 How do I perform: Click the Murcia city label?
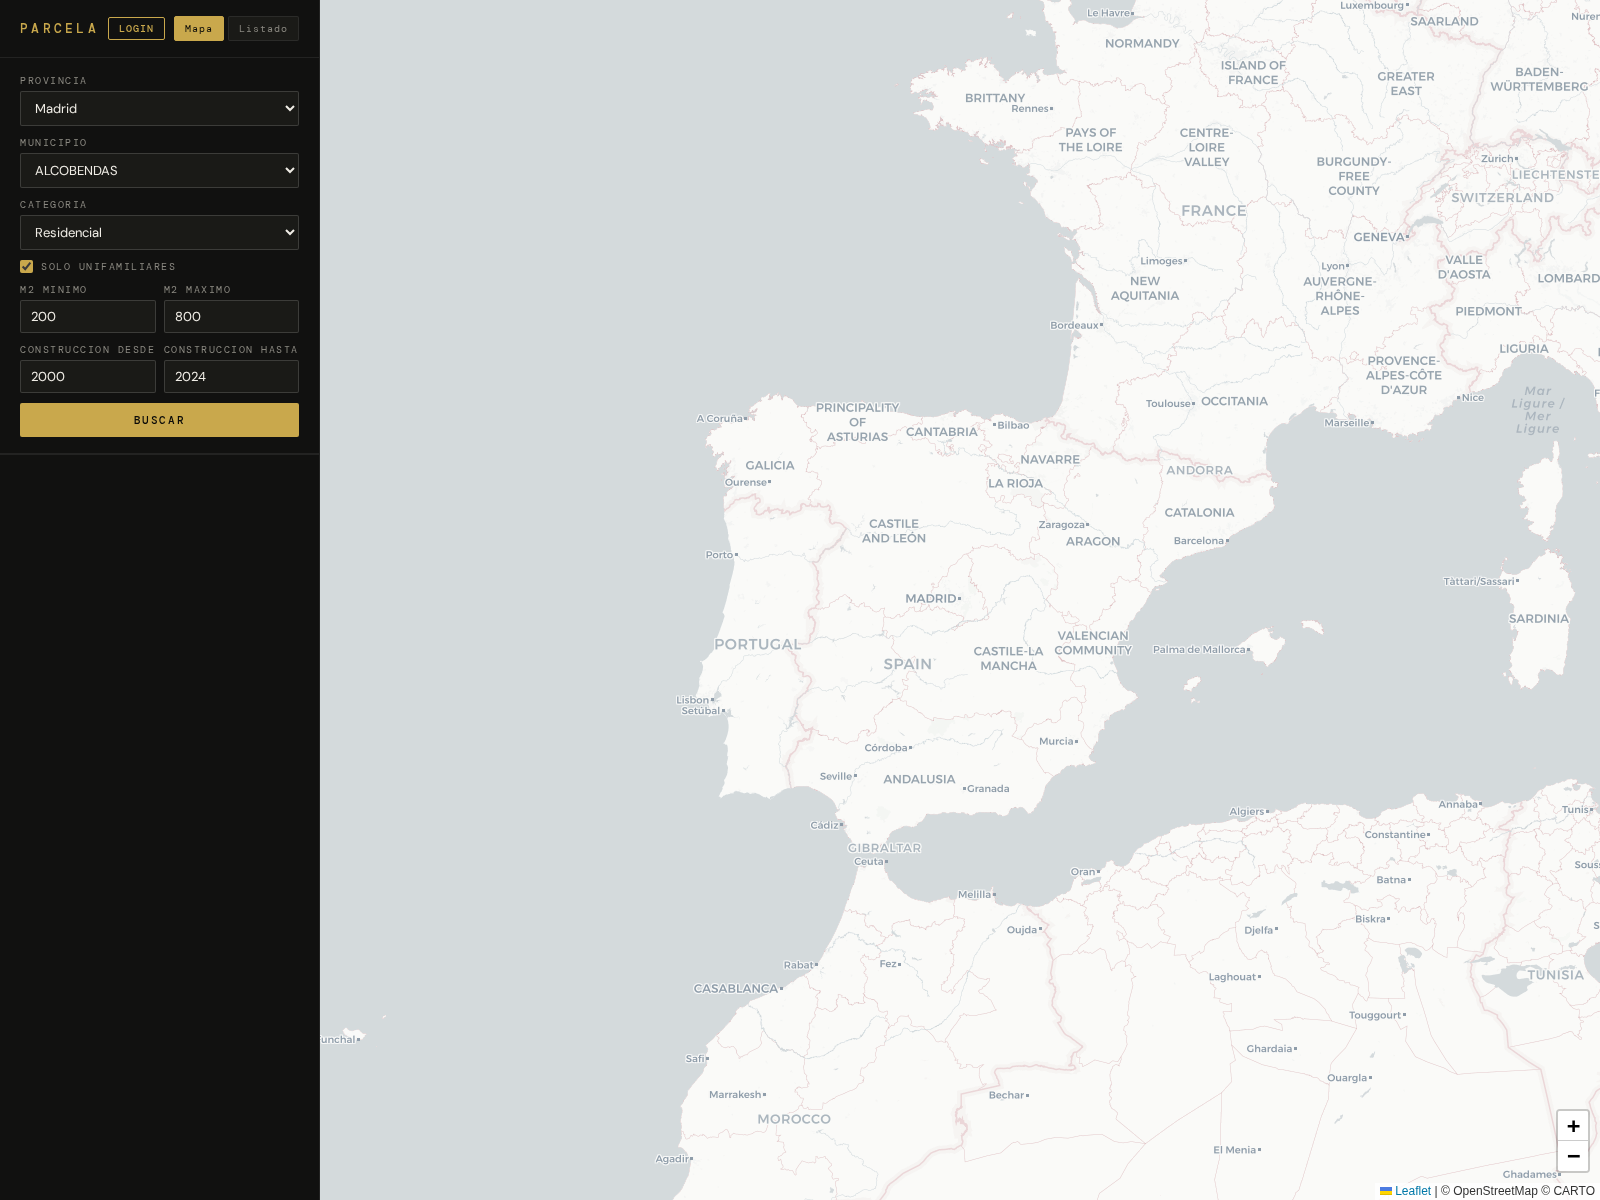[1056, 741]
